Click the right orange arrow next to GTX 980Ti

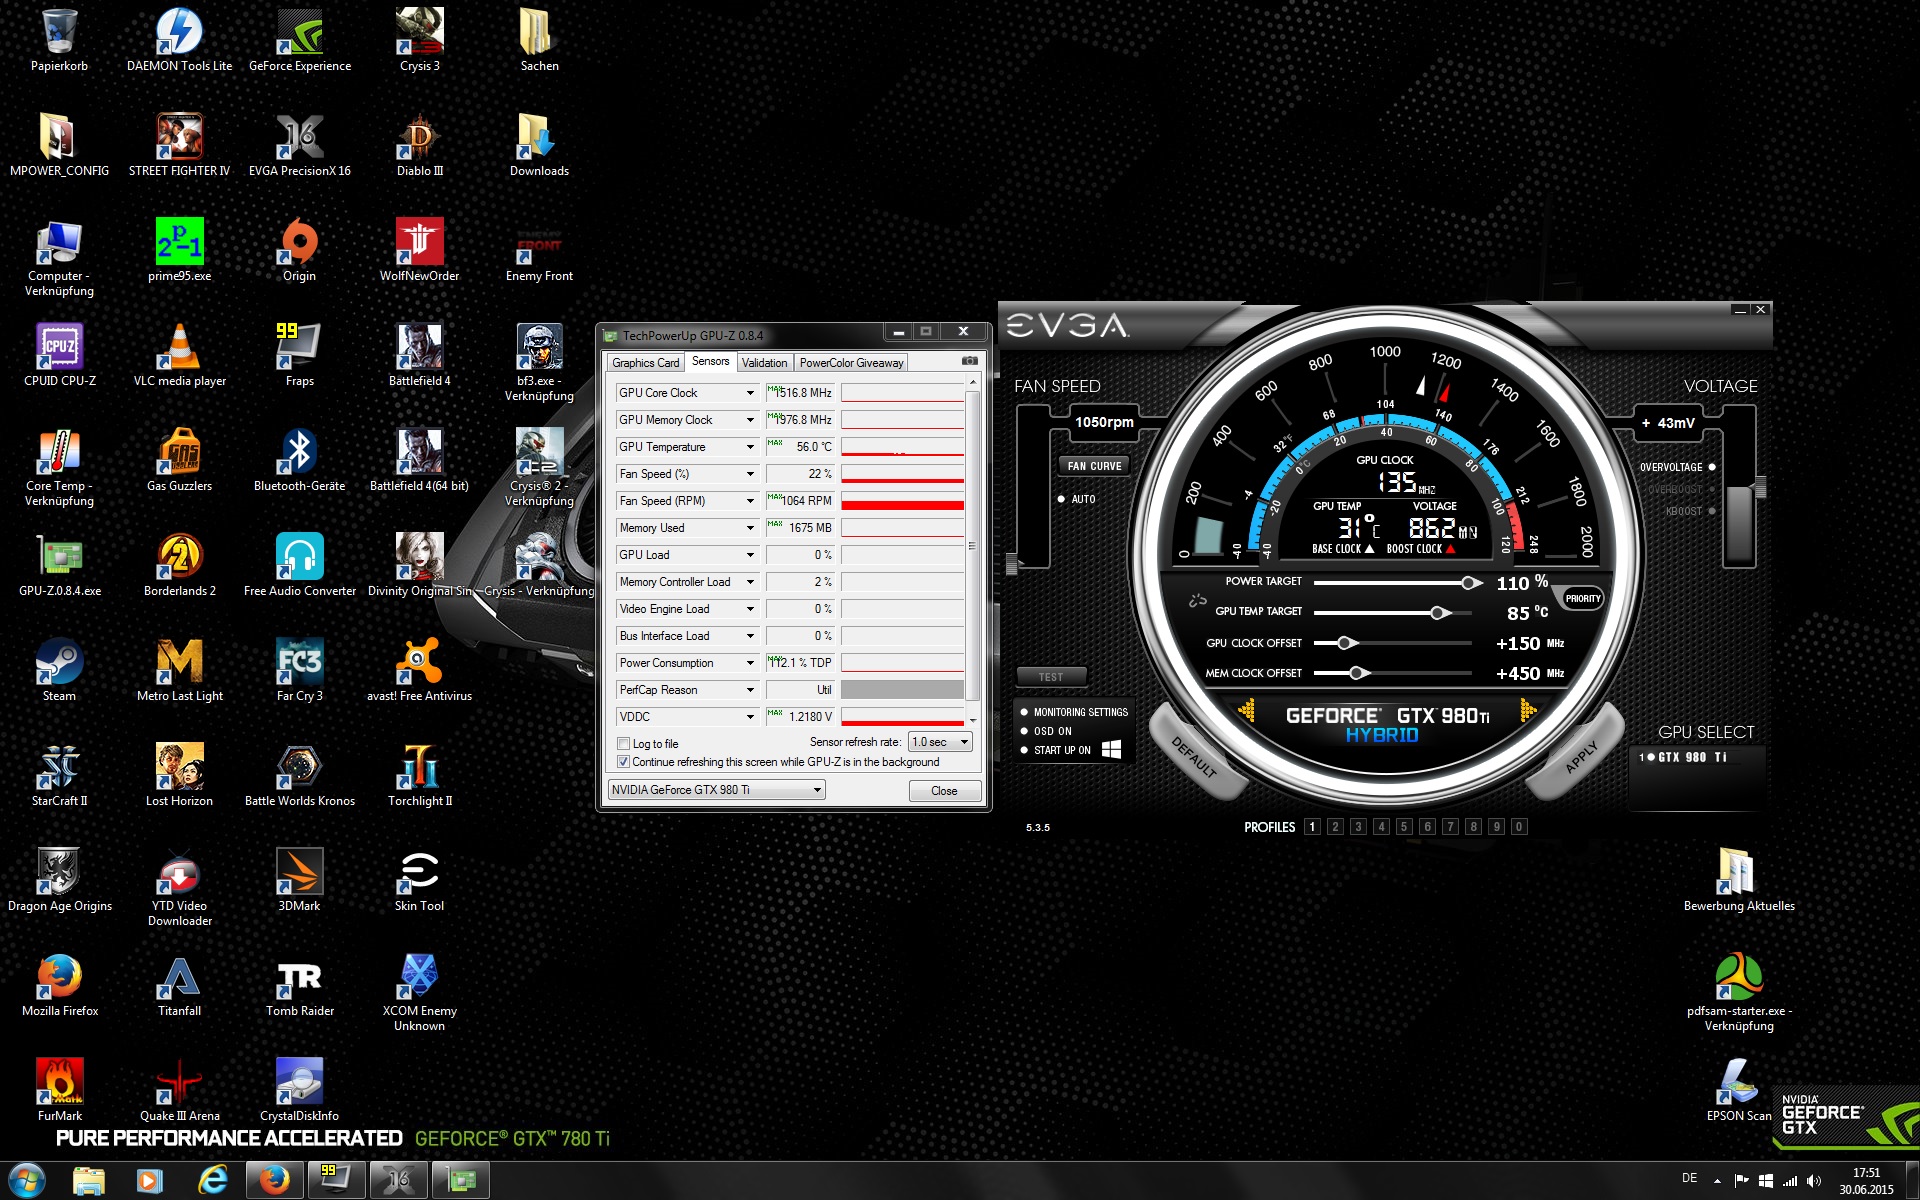1527,710
